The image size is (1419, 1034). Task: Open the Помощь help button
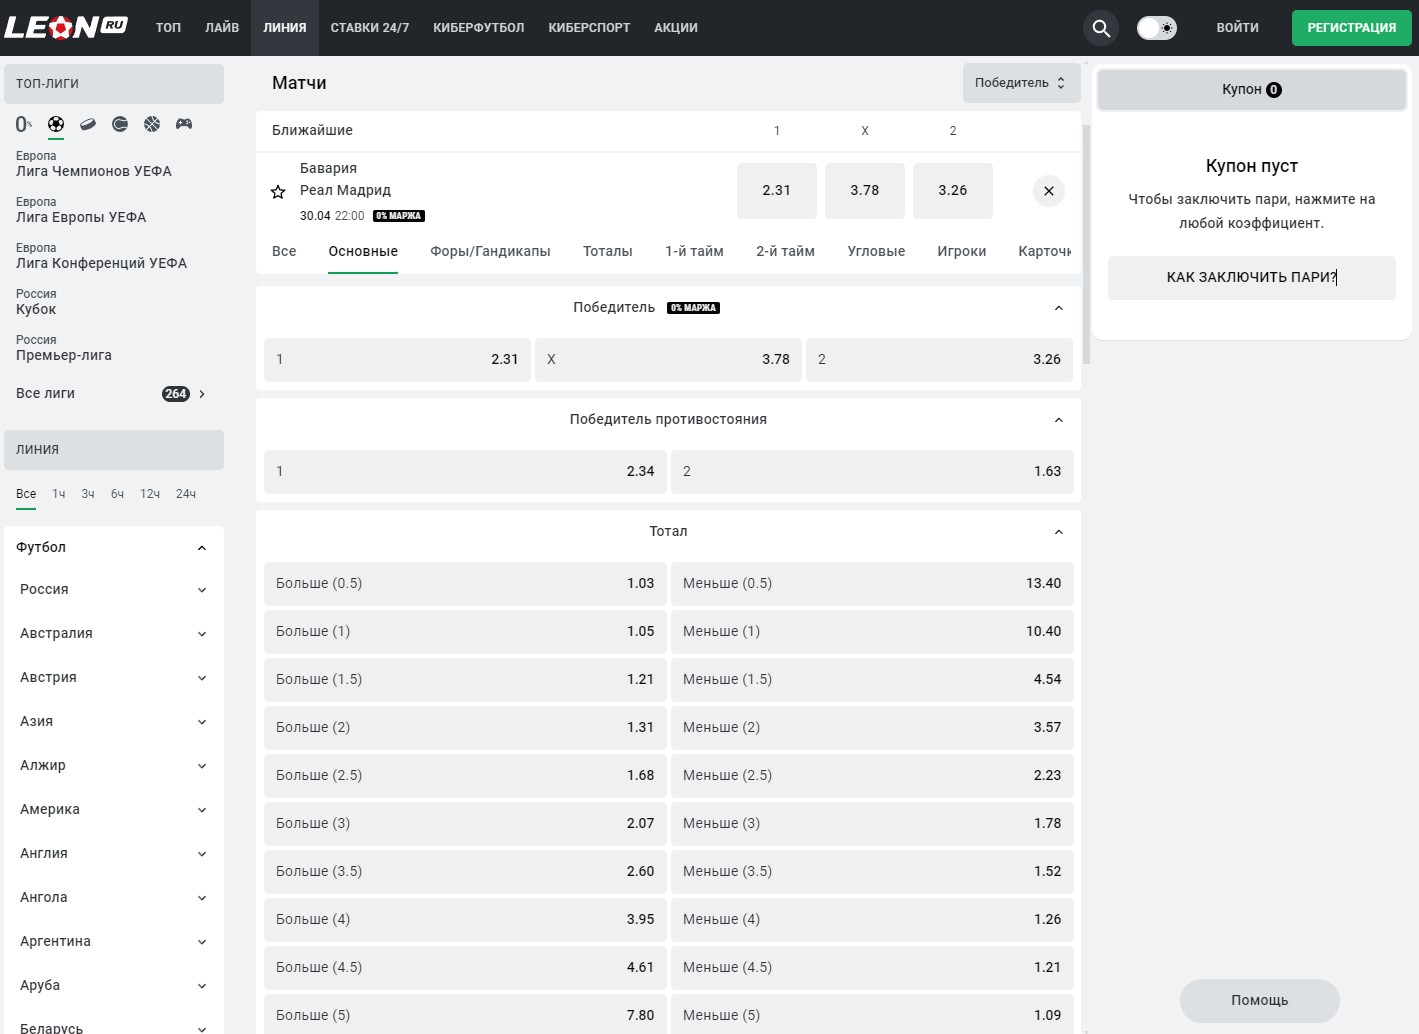1259,1000
